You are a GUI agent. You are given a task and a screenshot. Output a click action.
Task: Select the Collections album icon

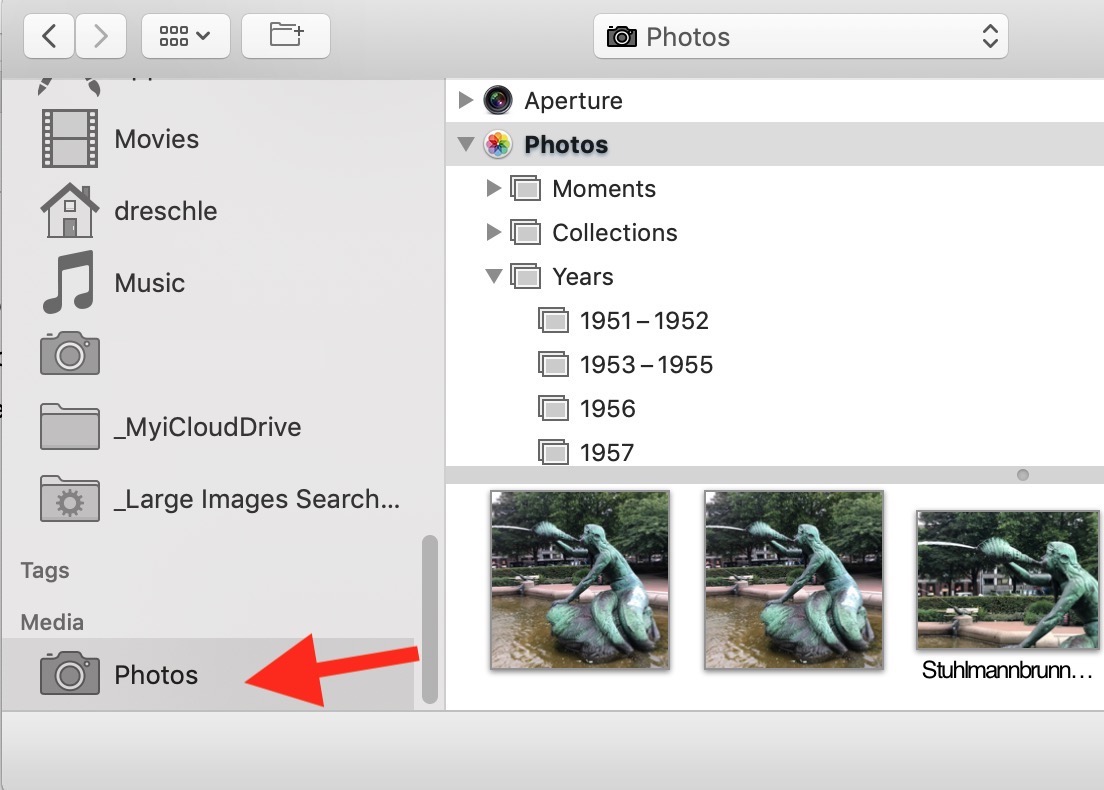click(x=525, y=232)
